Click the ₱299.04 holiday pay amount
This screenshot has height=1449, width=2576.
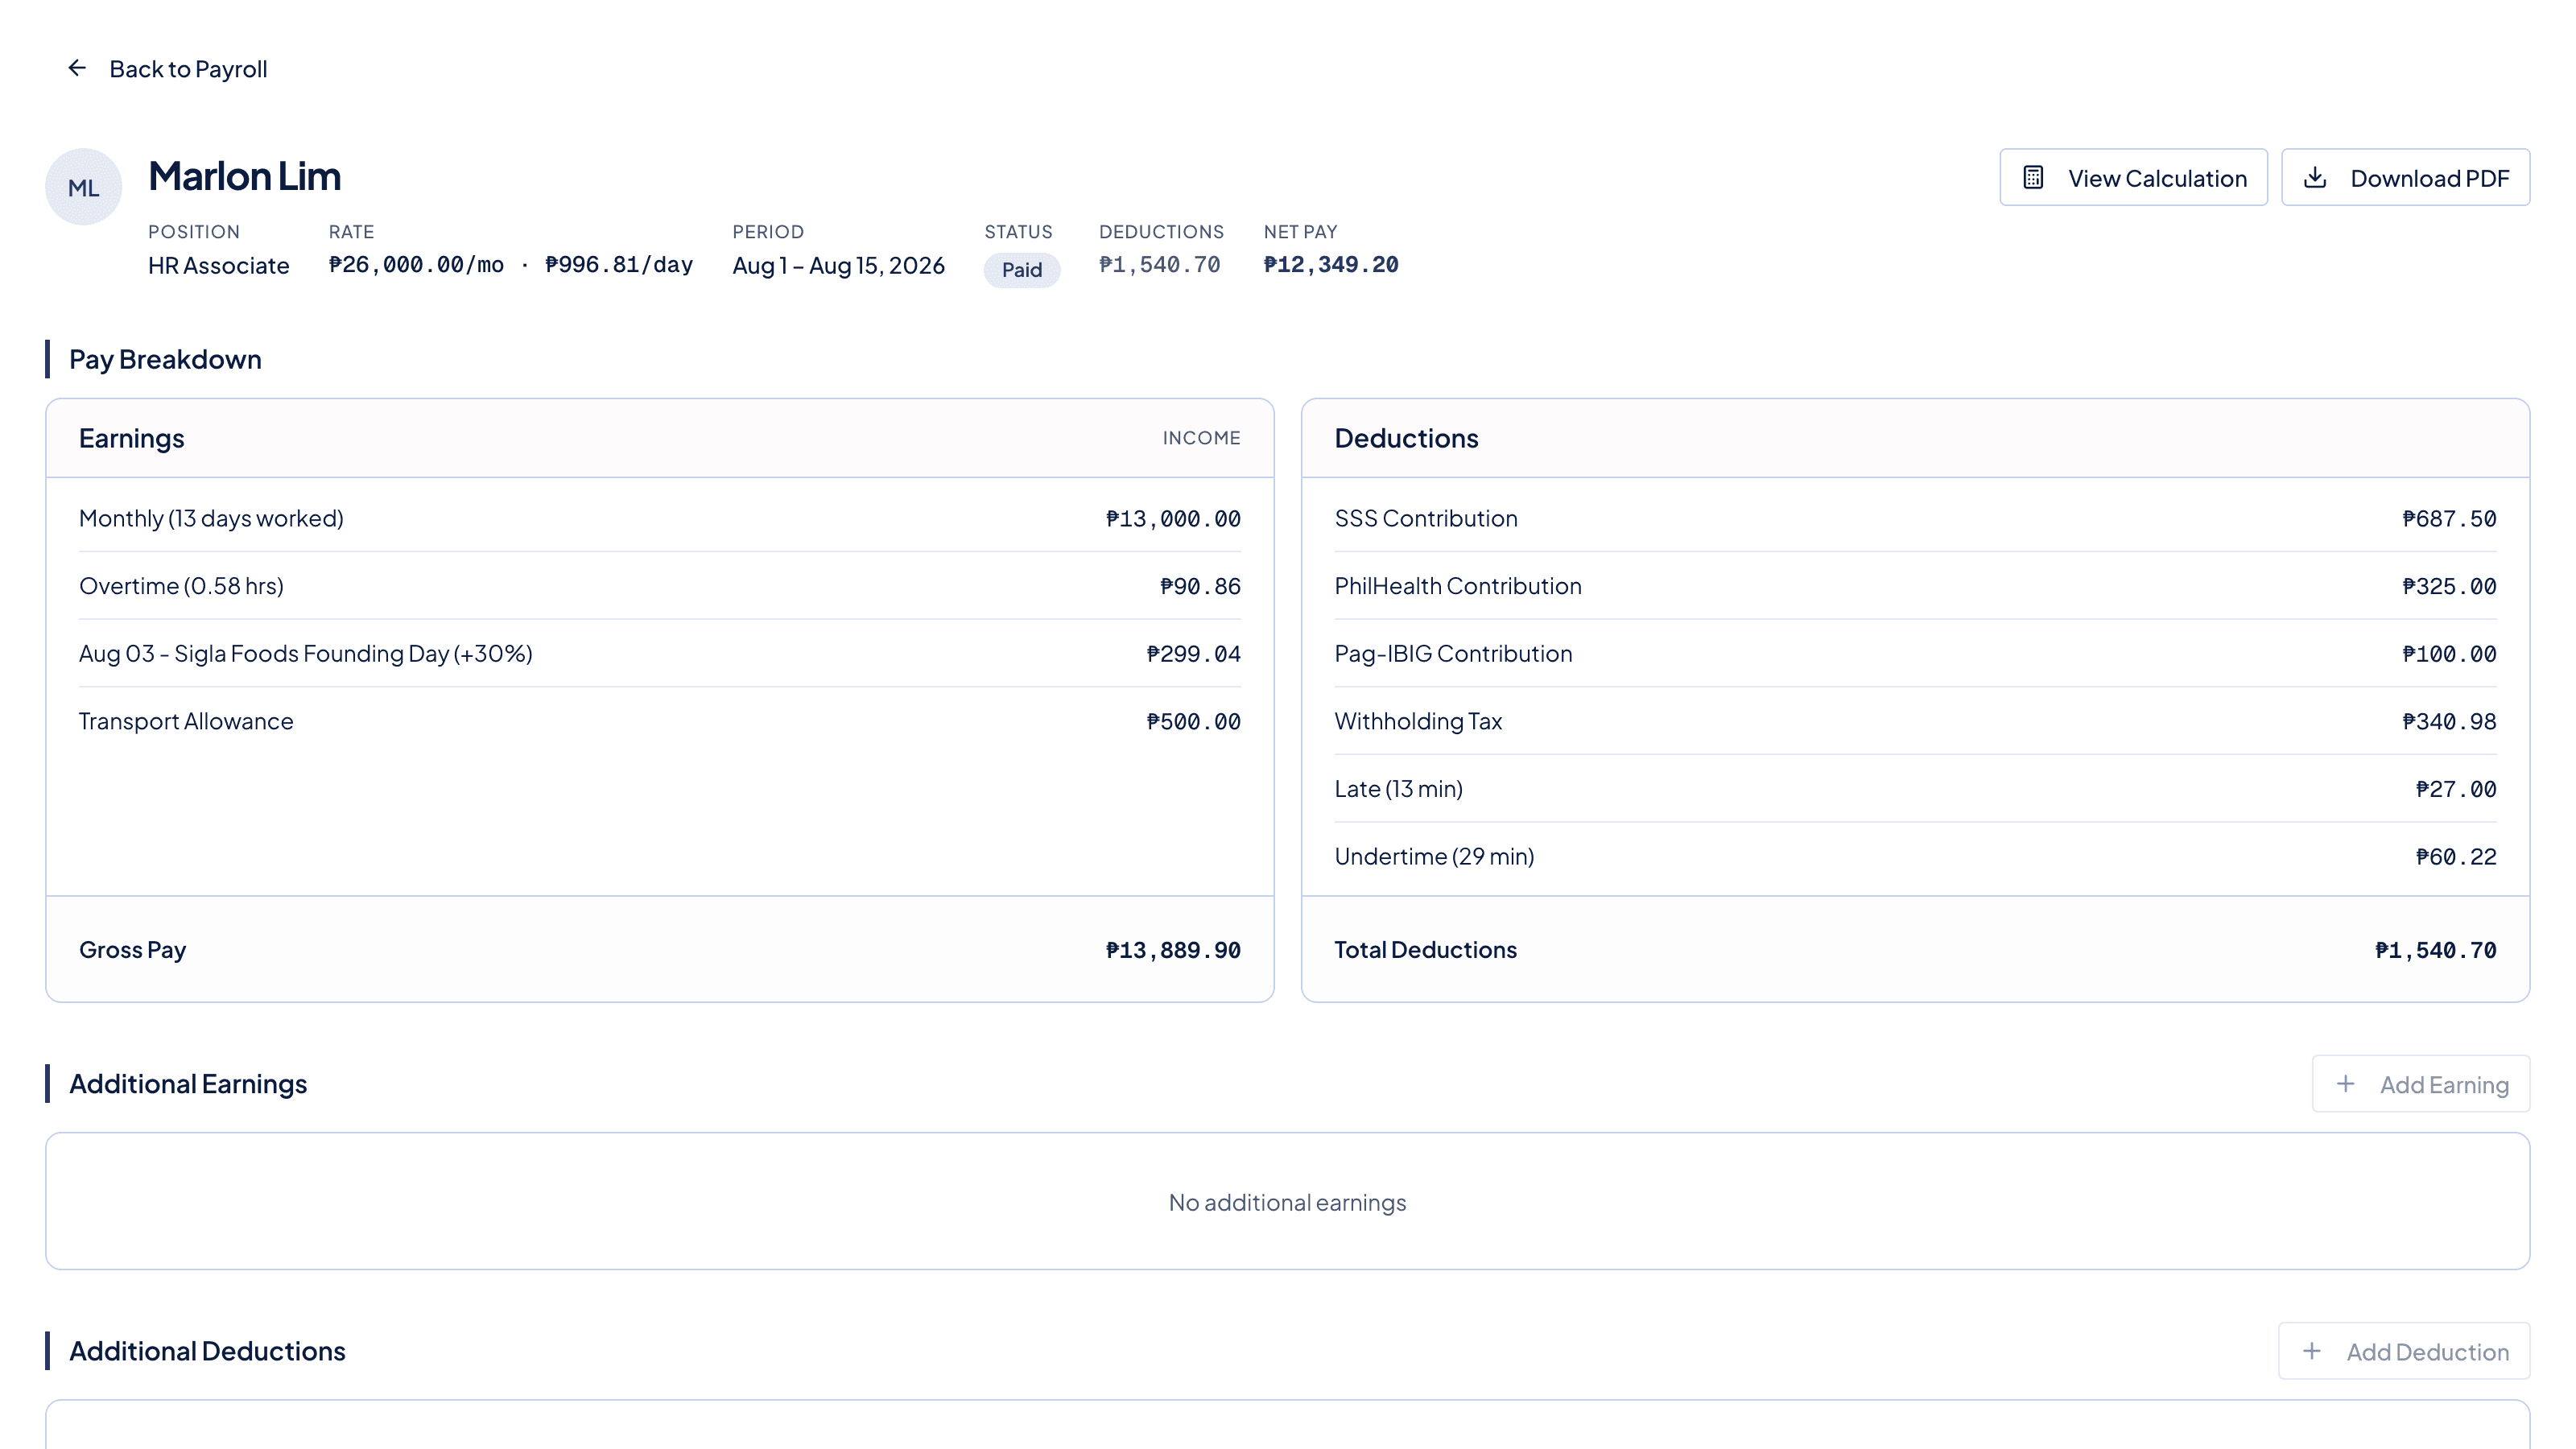pyautogui.click(x=1193, y=654)
